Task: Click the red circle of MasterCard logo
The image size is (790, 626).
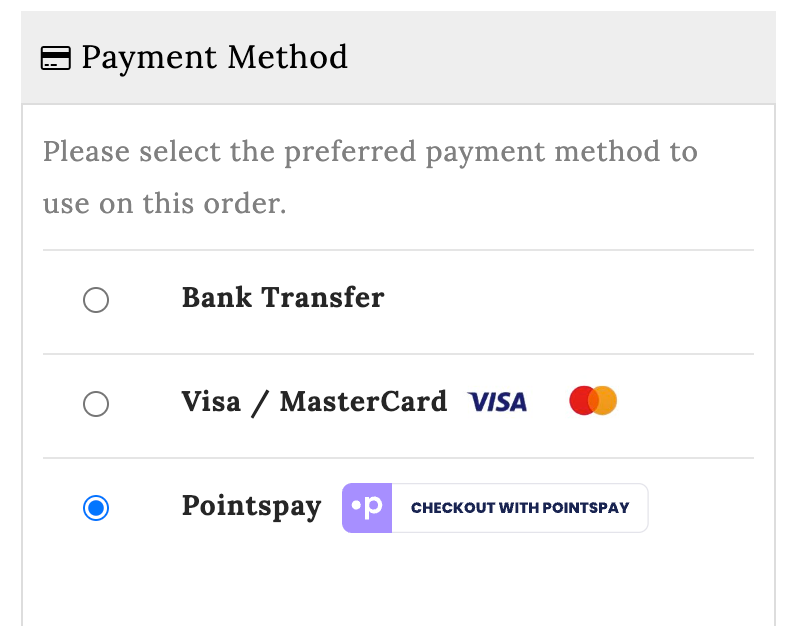Action: [x=582, y=401]
